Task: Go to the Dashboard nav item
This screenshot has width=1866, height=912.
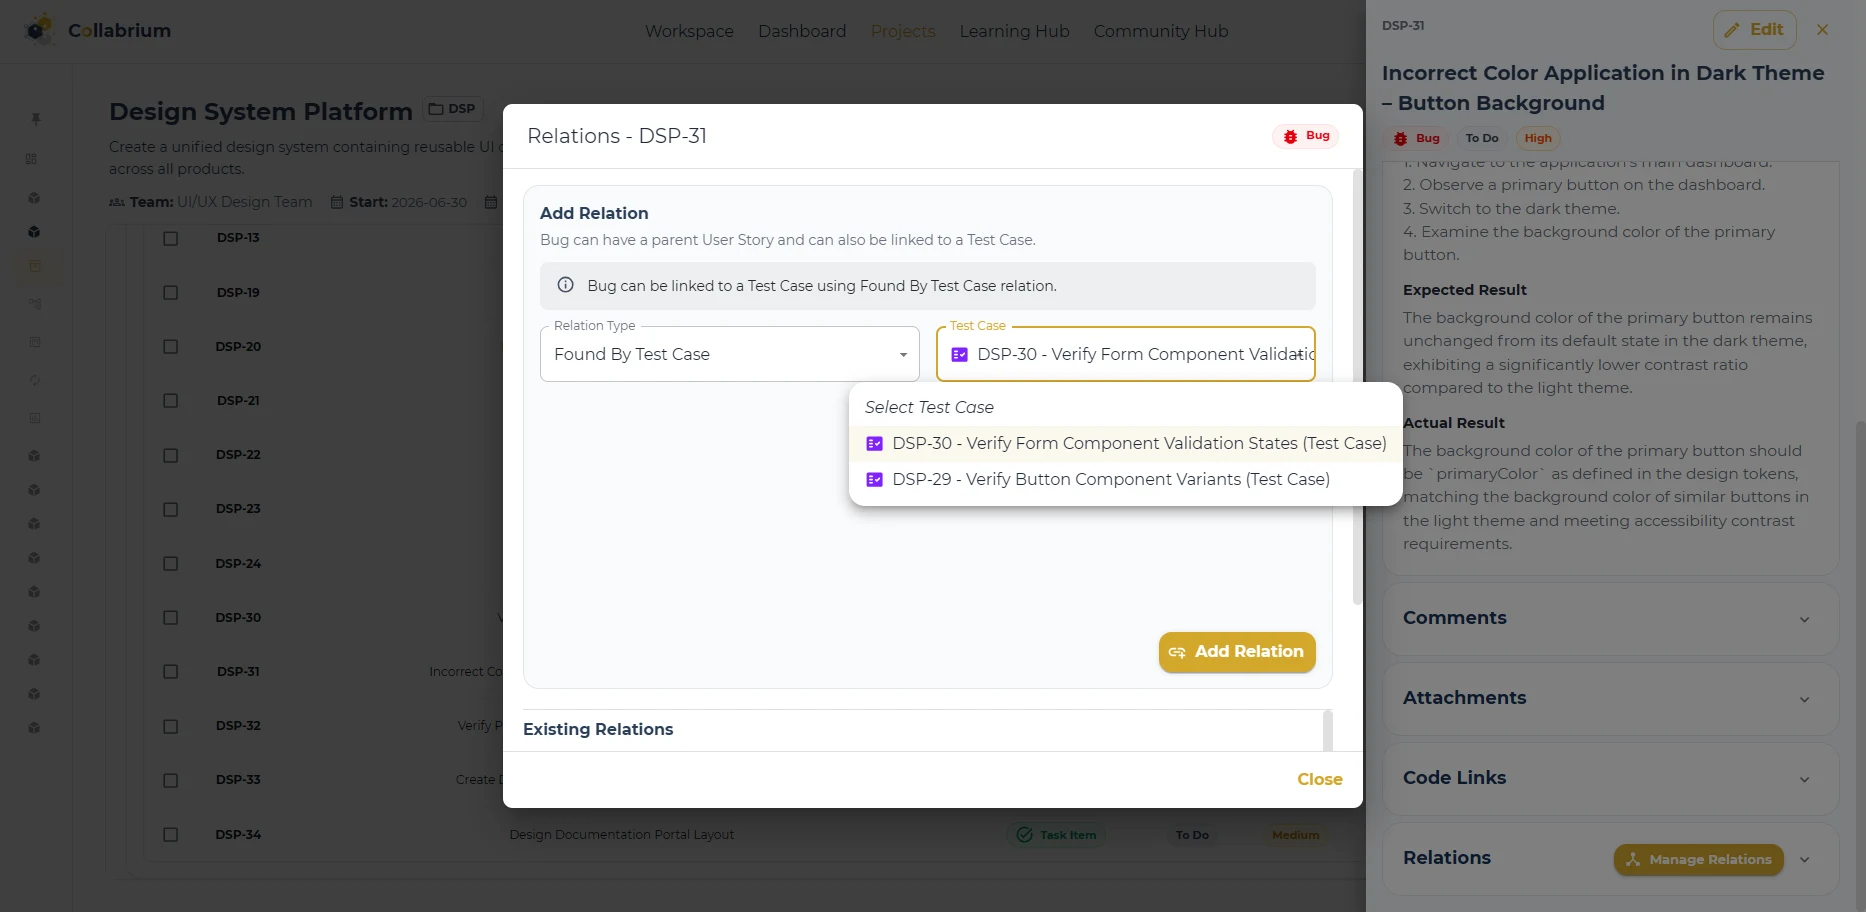Action: pos(802,31)
